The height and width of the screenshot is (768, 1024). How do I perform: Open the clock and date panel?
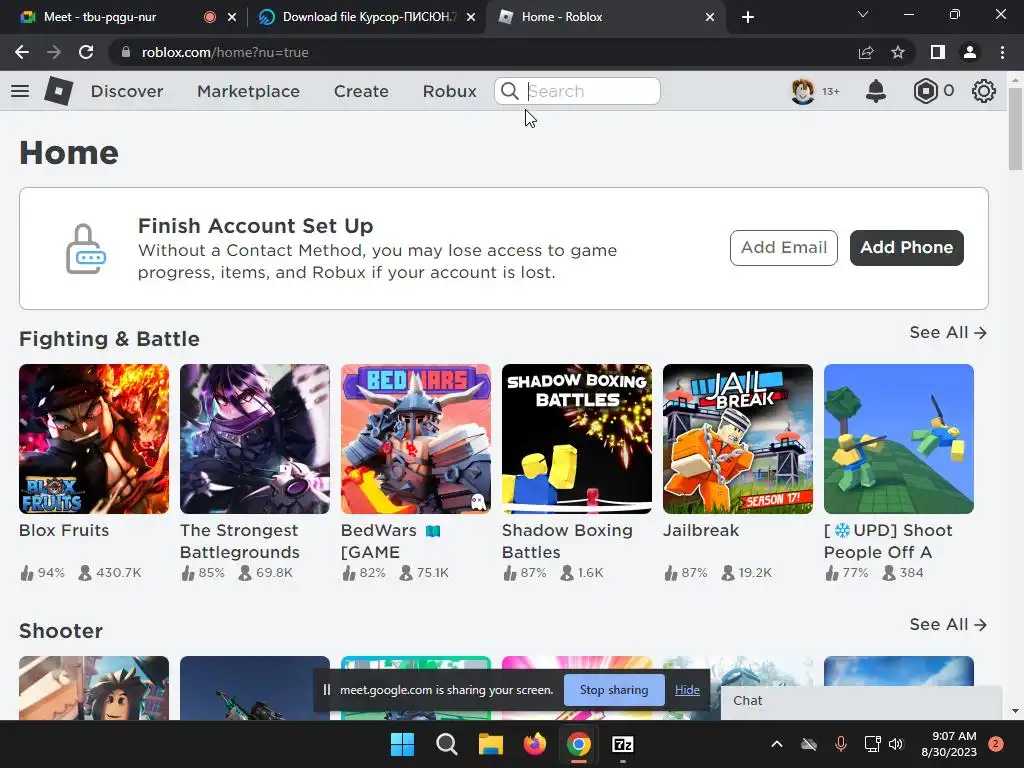coord(948,744)
